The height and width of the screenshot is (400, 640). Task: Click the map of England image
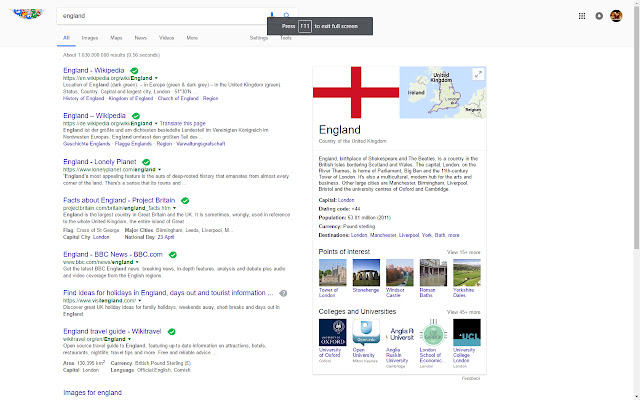coord(443,92)
